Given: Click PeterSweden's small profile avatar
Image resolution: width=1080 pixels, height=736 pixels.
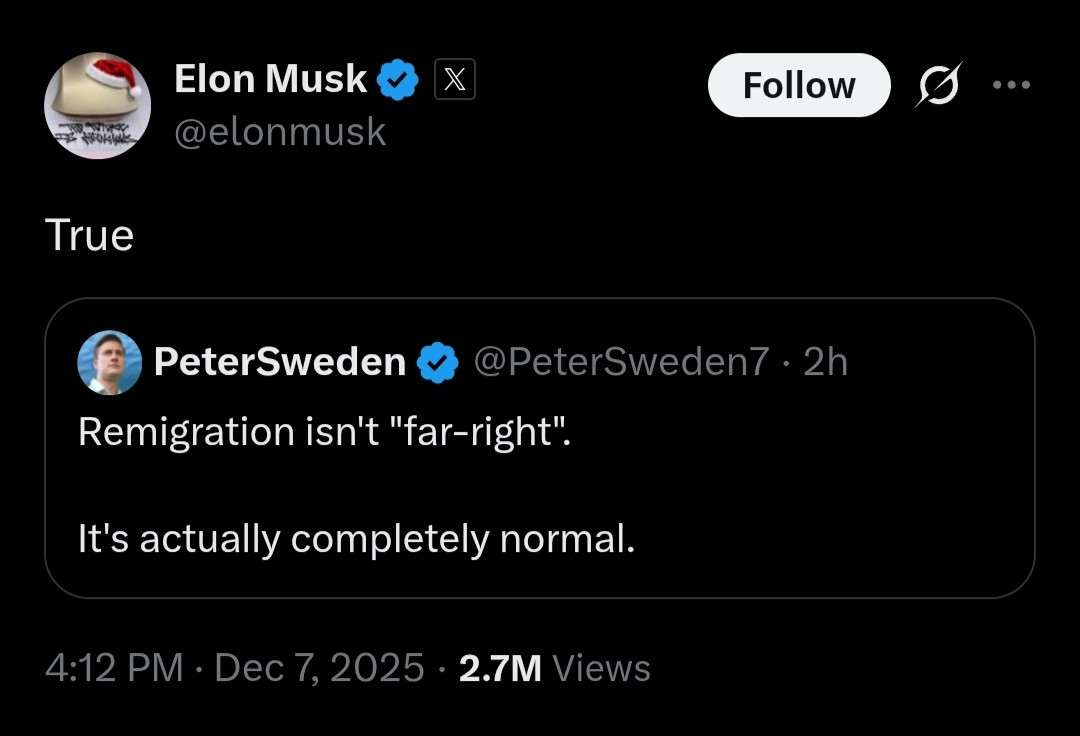Looking at the screenshot, I should (109, 362).
